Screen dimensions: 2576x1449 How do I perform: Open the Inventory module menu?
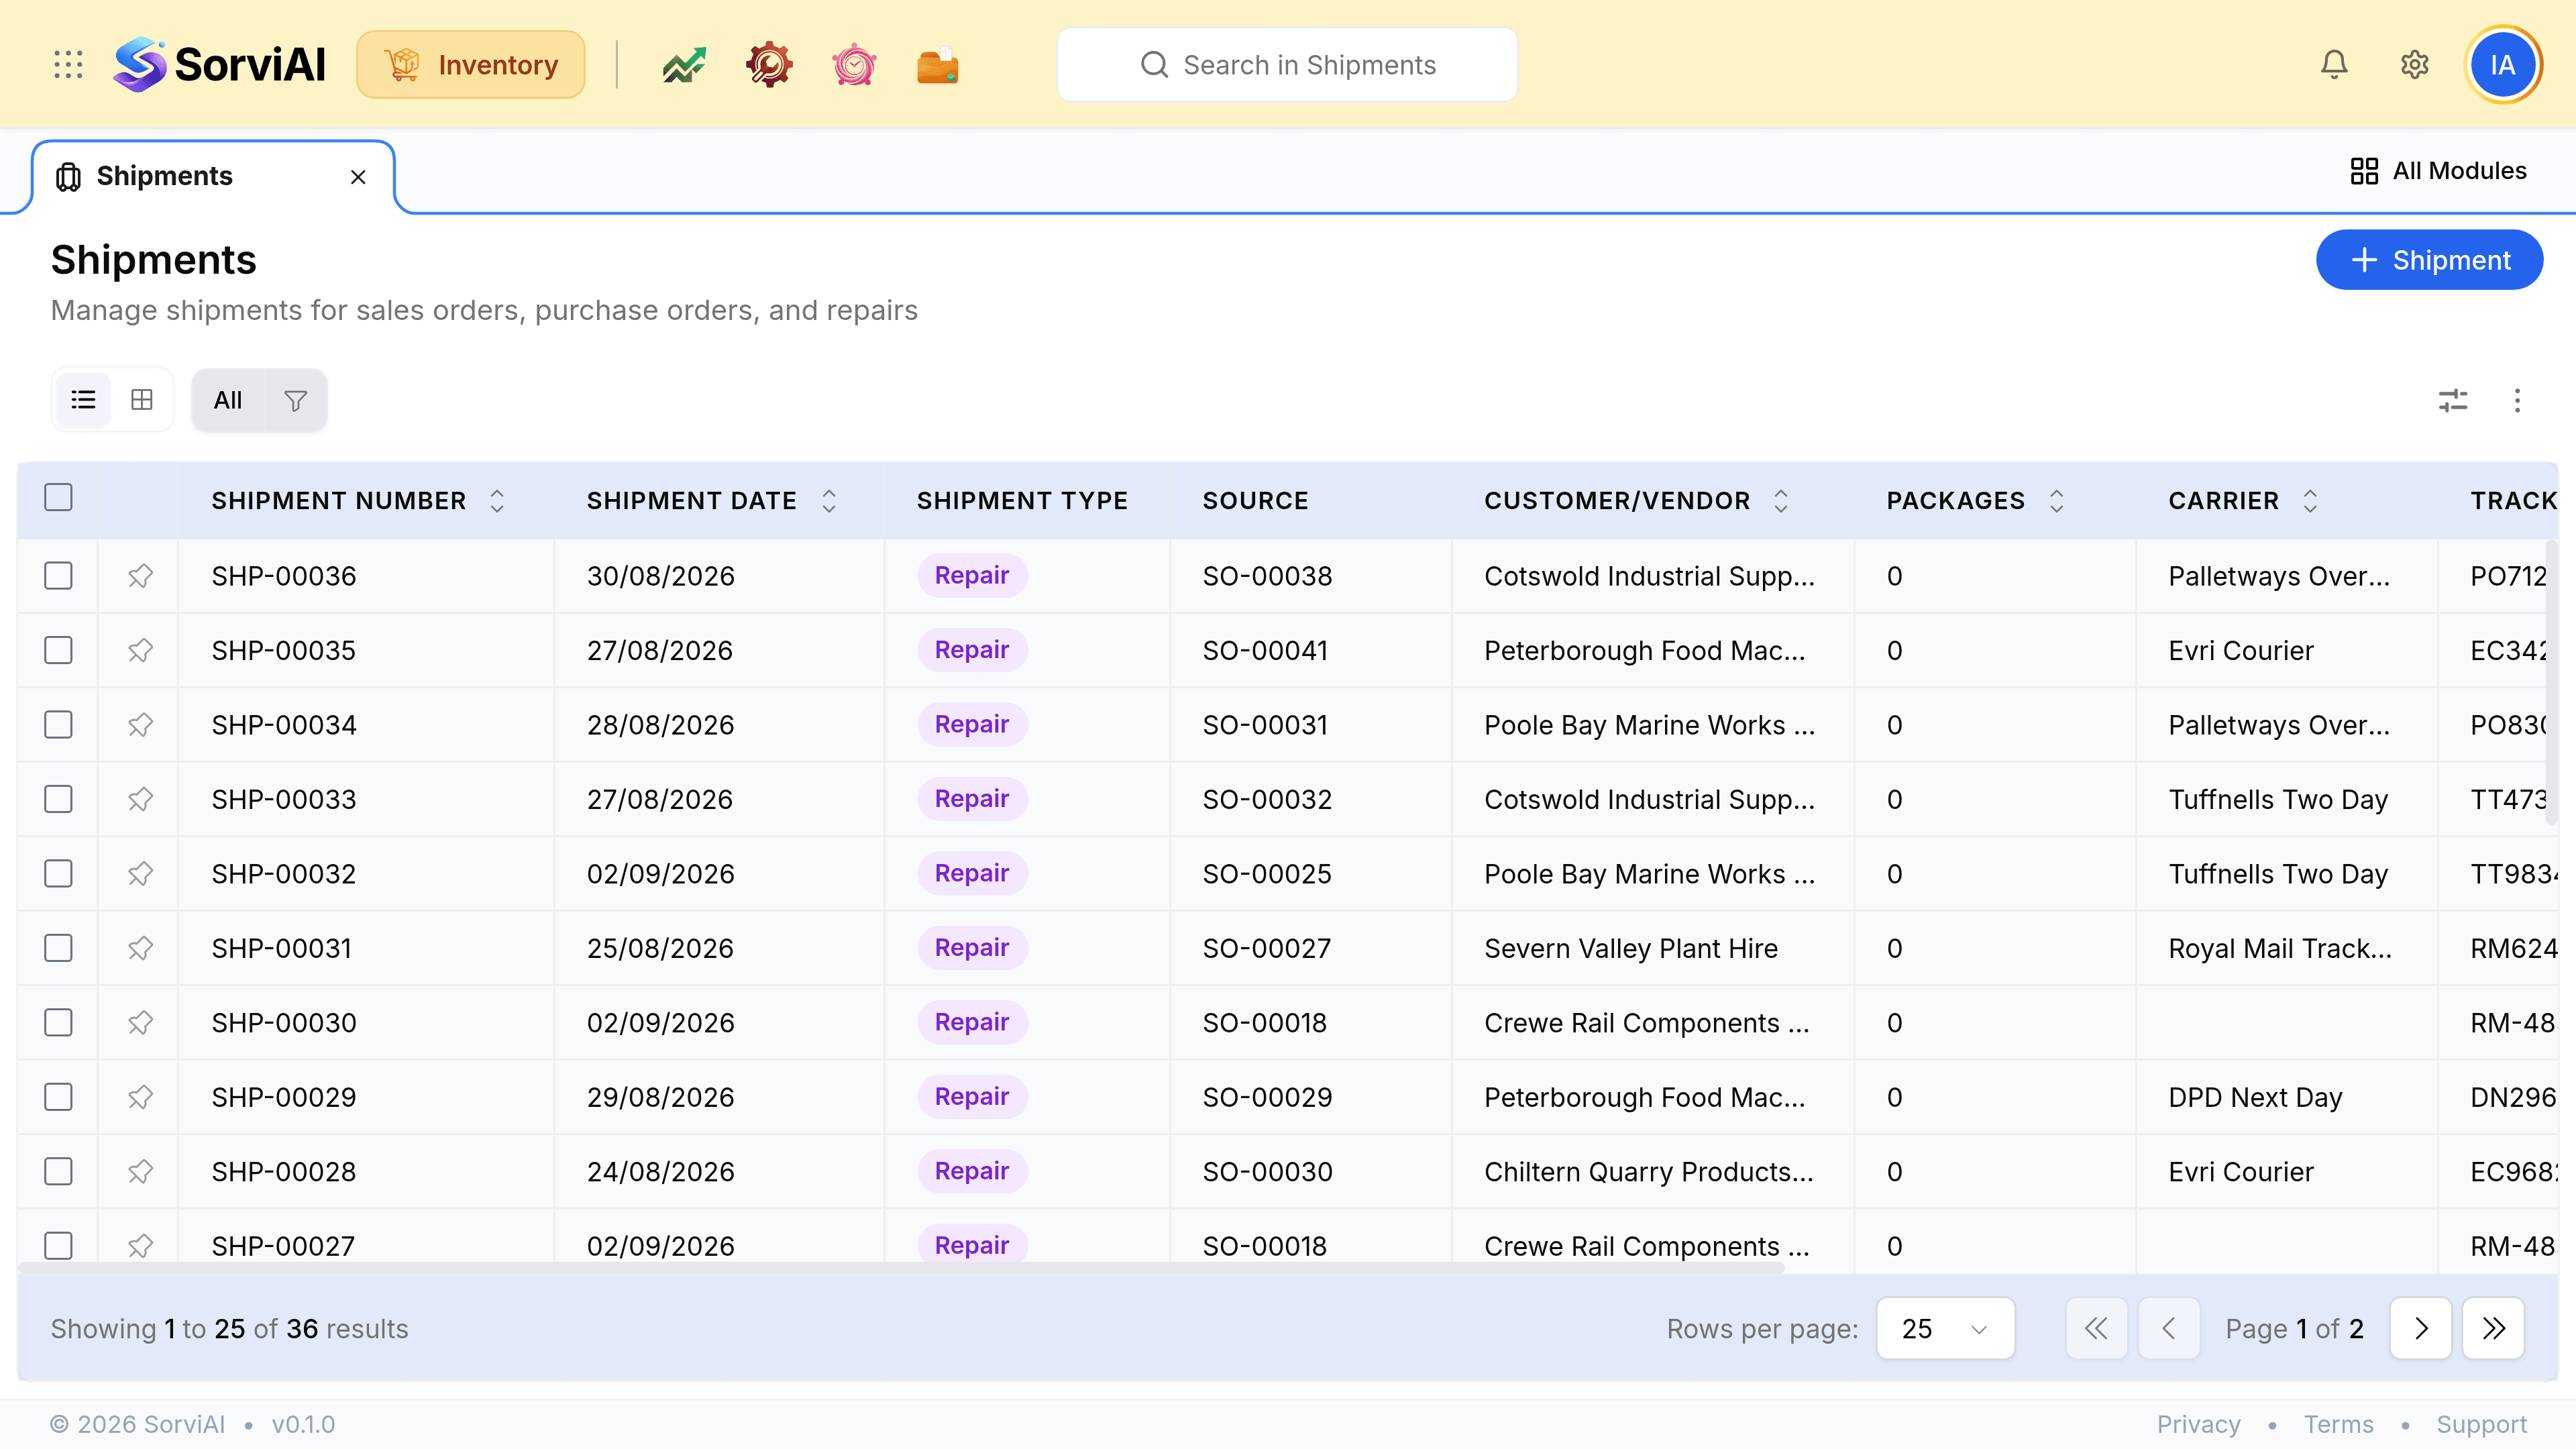471,65
